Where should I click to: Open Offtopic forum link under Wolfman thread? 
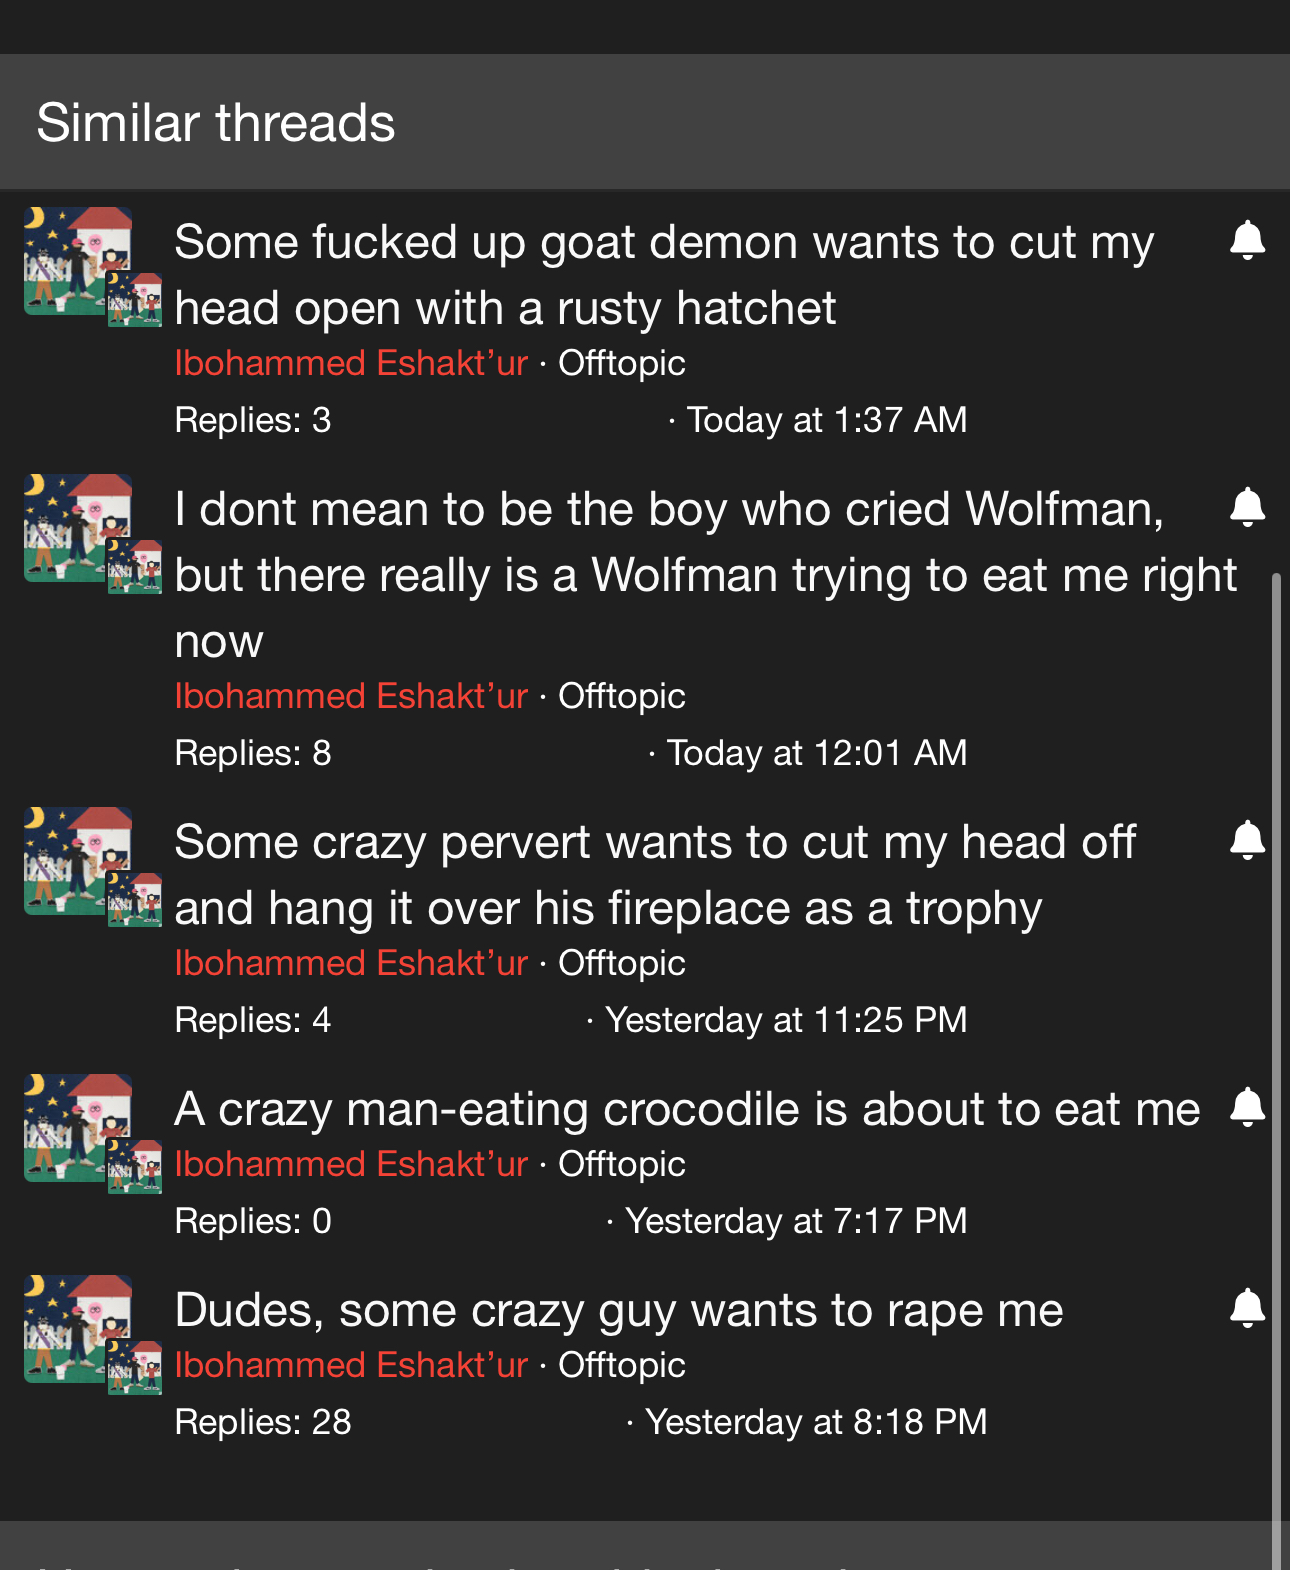point(621,696)
